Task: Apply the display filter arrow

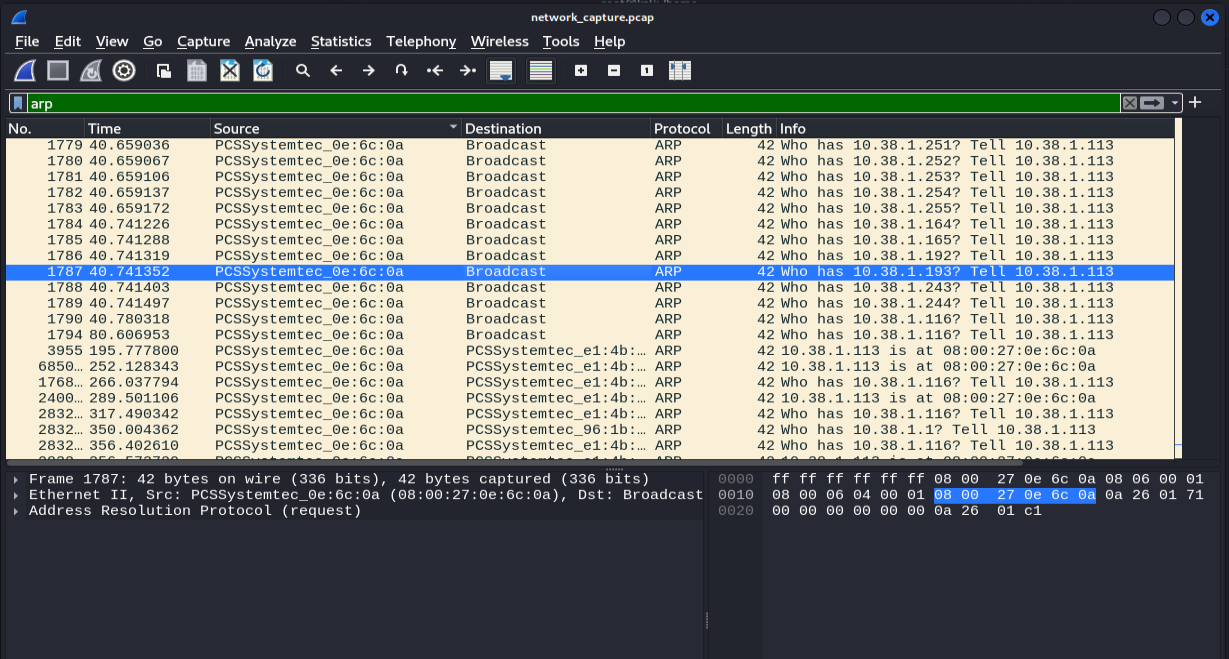Action: click(x=1153, y=103)
